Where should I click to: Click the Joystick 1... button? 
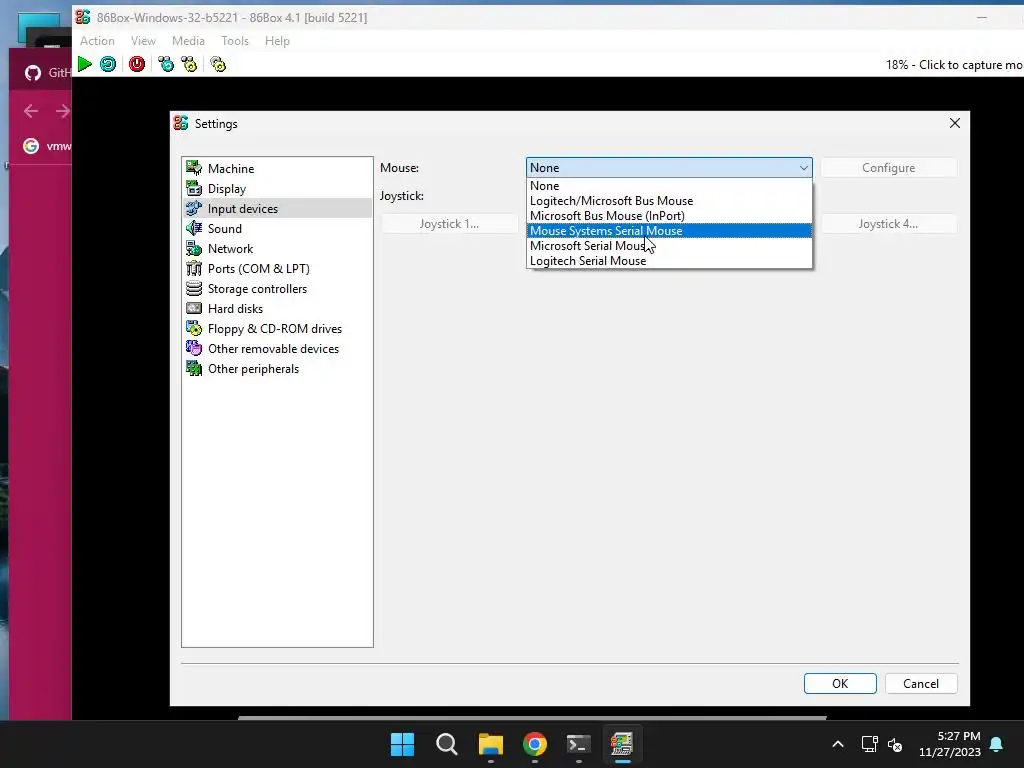coord(449,223)
